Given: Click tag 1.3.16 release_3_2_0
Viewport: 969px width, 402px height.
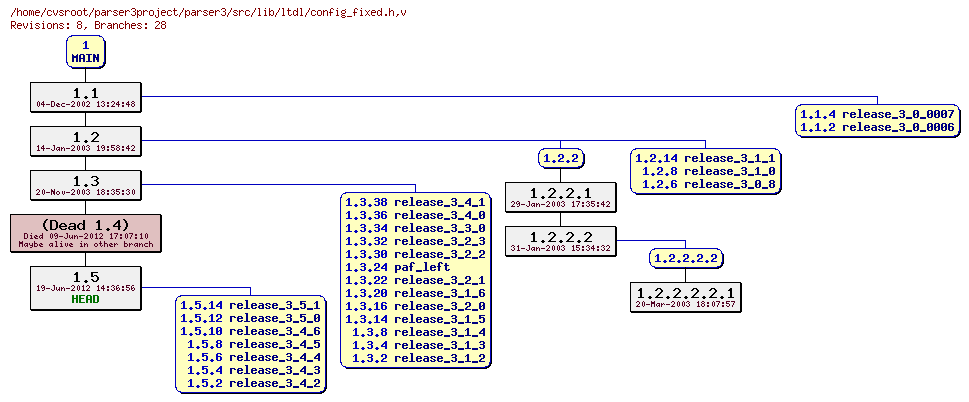Looking at the screenshot, I should click(415, 306).
